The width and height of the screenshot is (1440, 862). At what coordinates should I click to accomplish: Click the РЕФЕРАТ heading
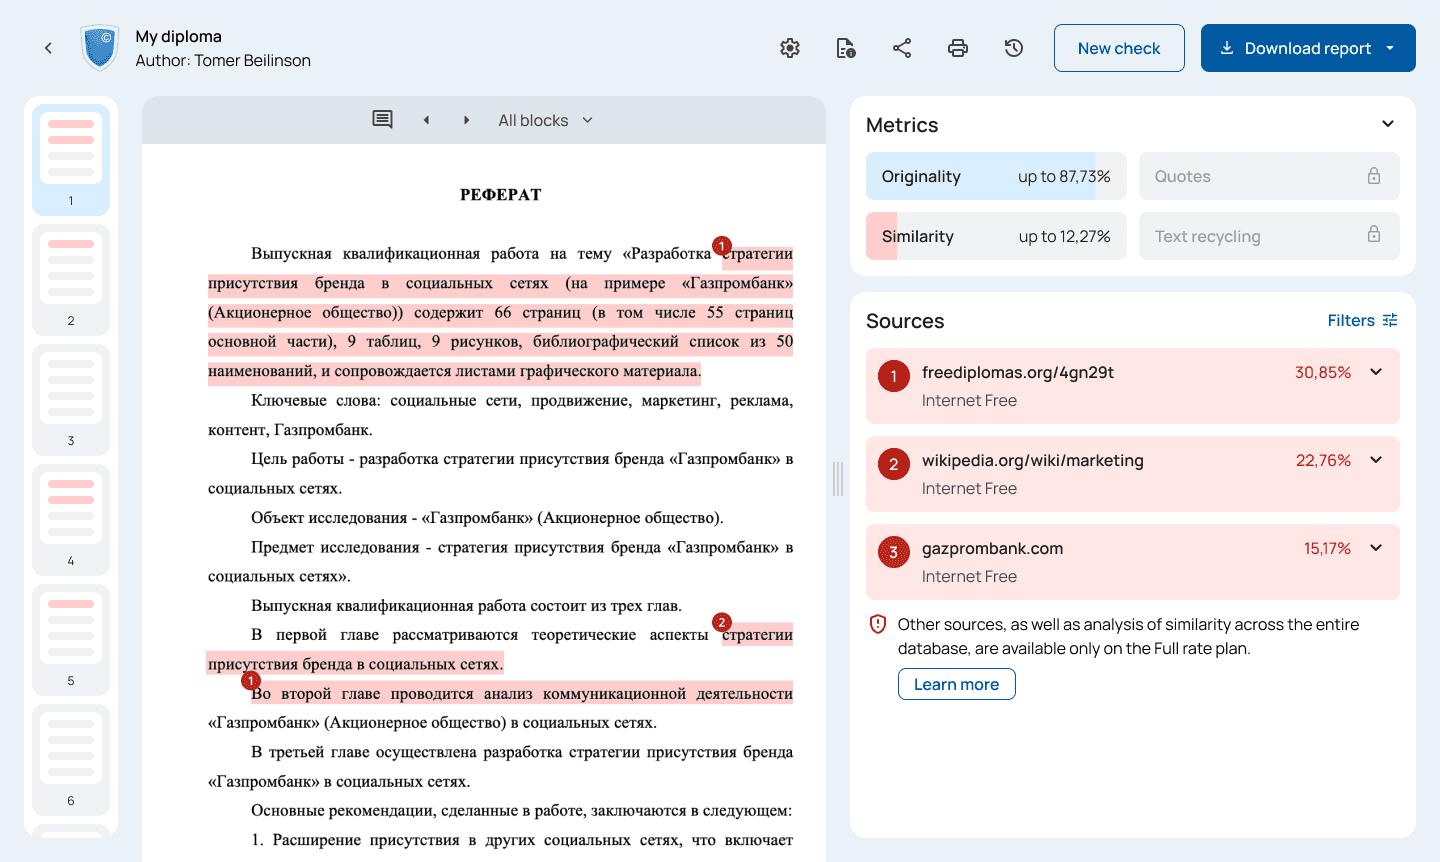pyautogui.click(x=500, y=195)
